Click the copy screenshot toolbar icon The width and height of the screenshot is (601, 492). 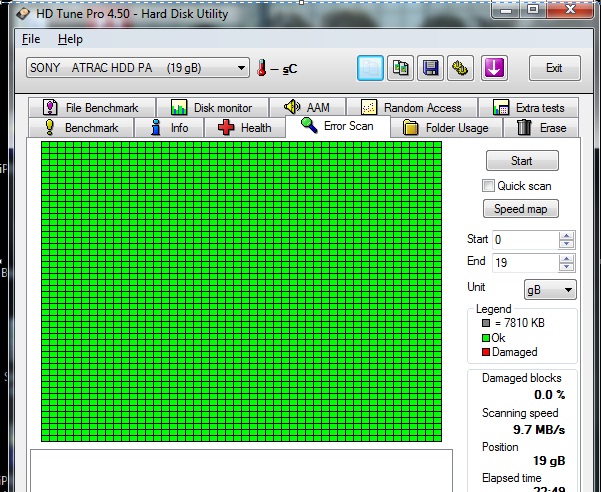(x=401, y=68)
